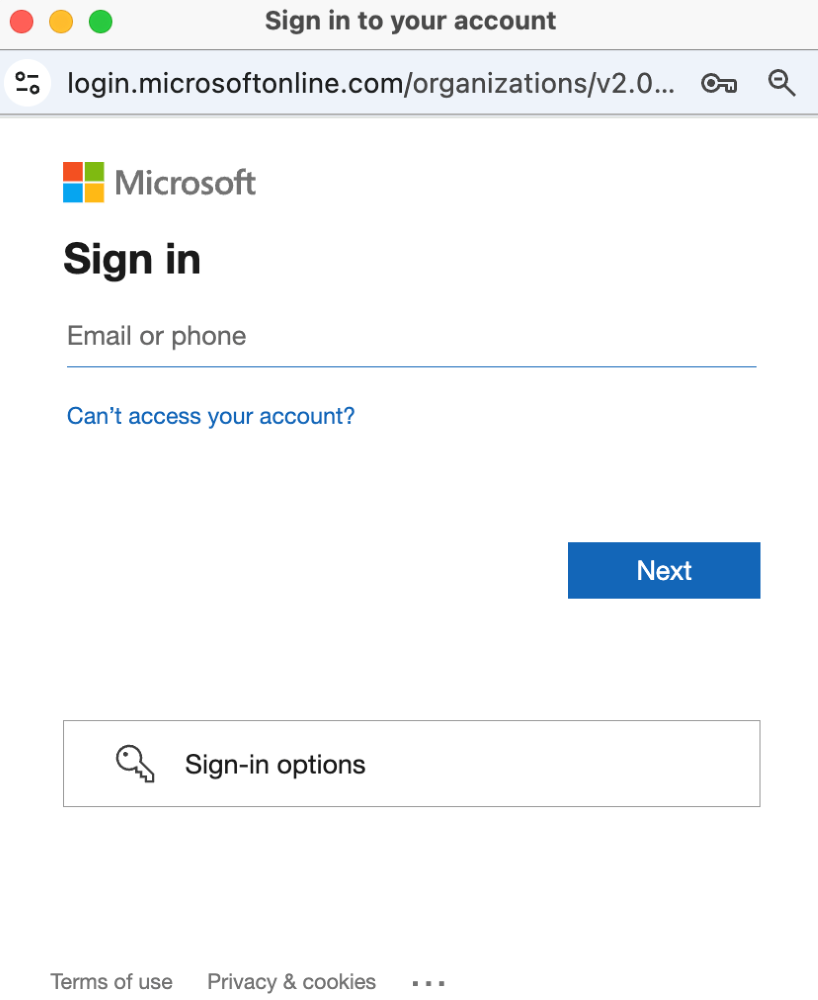This screenshot has width=818, height=1000.
Task: Open "Can't access your account?" link
Action: point(210,416)
